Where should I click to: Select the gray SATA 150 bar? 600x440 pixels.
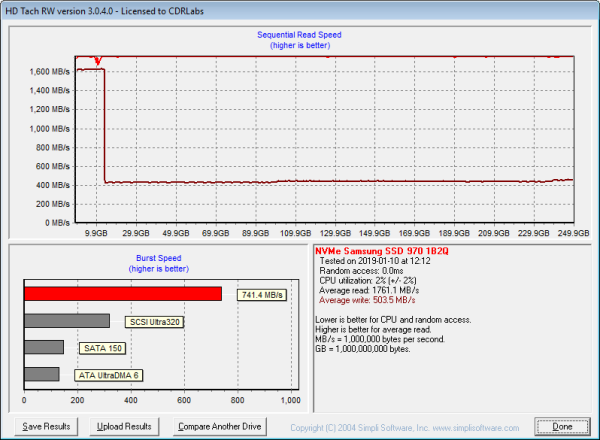coord(44,347)
